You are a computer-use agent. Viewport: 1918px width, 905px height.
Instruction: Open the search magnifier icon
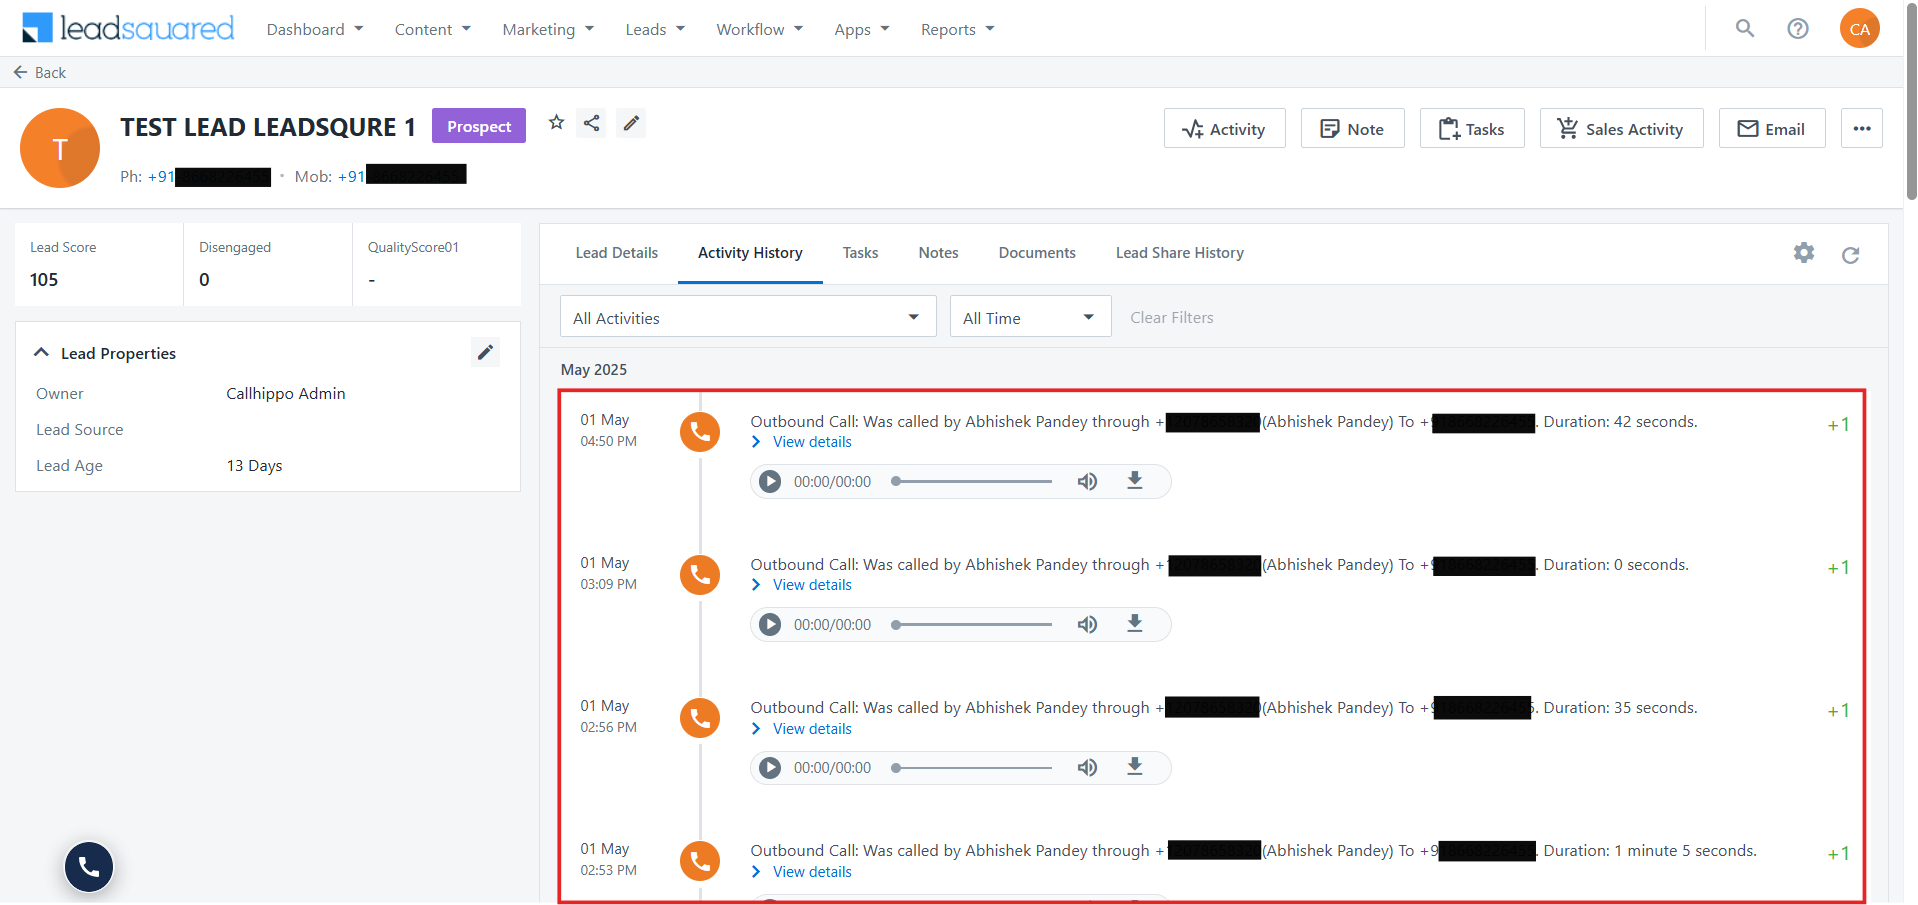click(x=1745, y=28)
